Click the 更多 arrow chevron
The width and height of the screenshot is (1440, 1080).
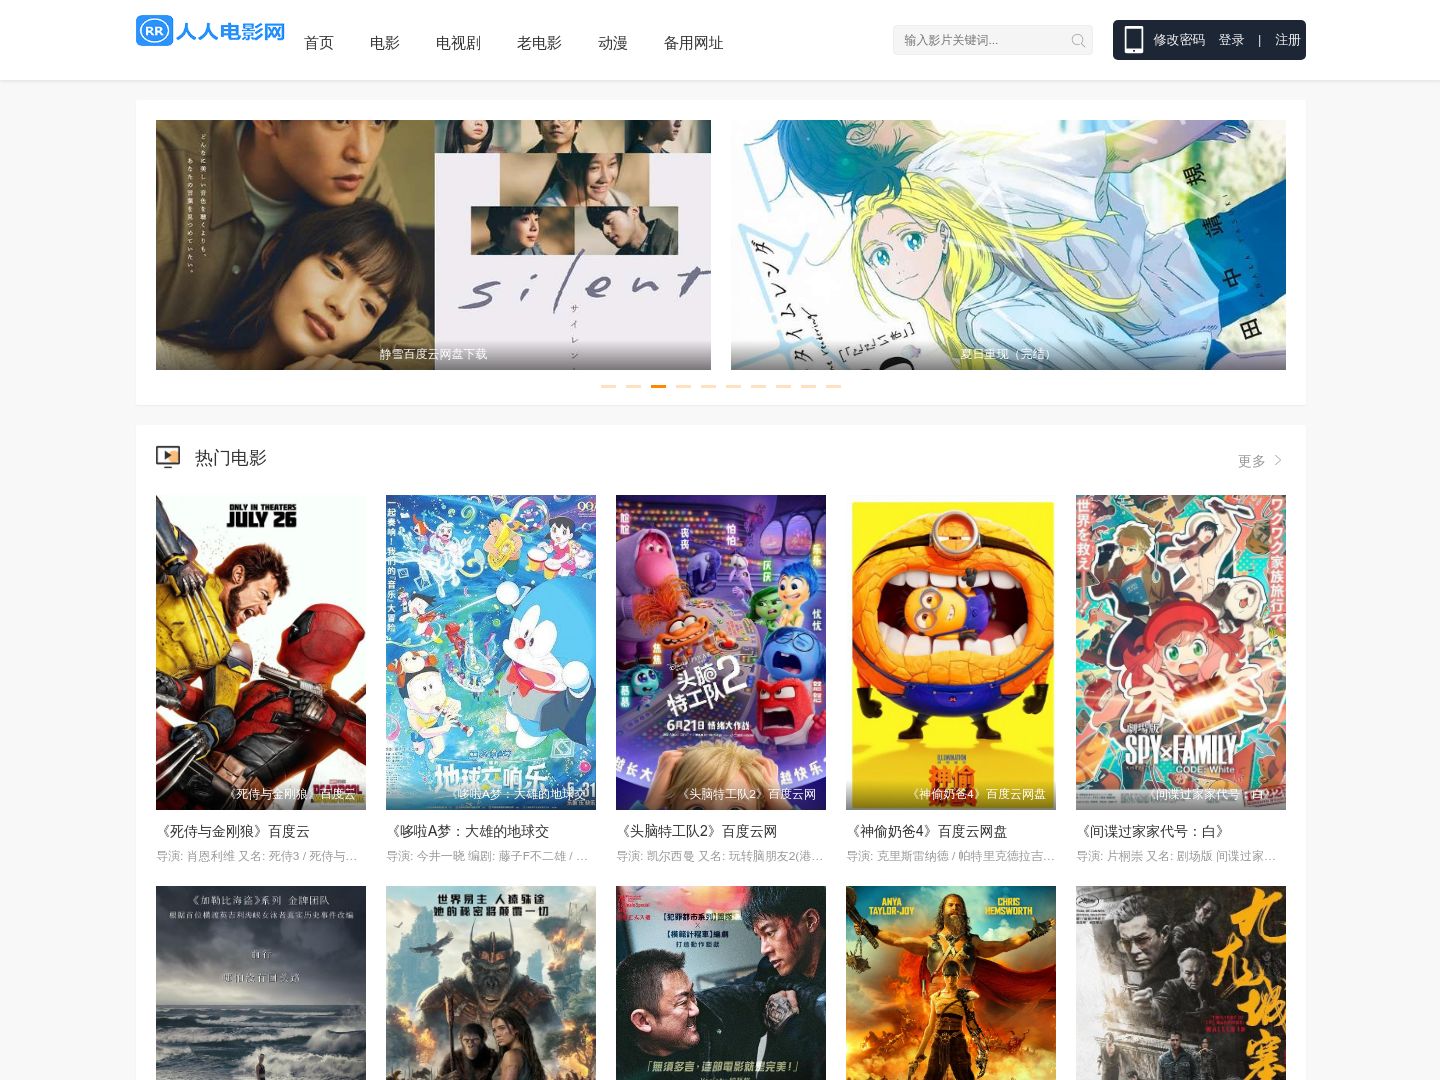(1278, 460)
